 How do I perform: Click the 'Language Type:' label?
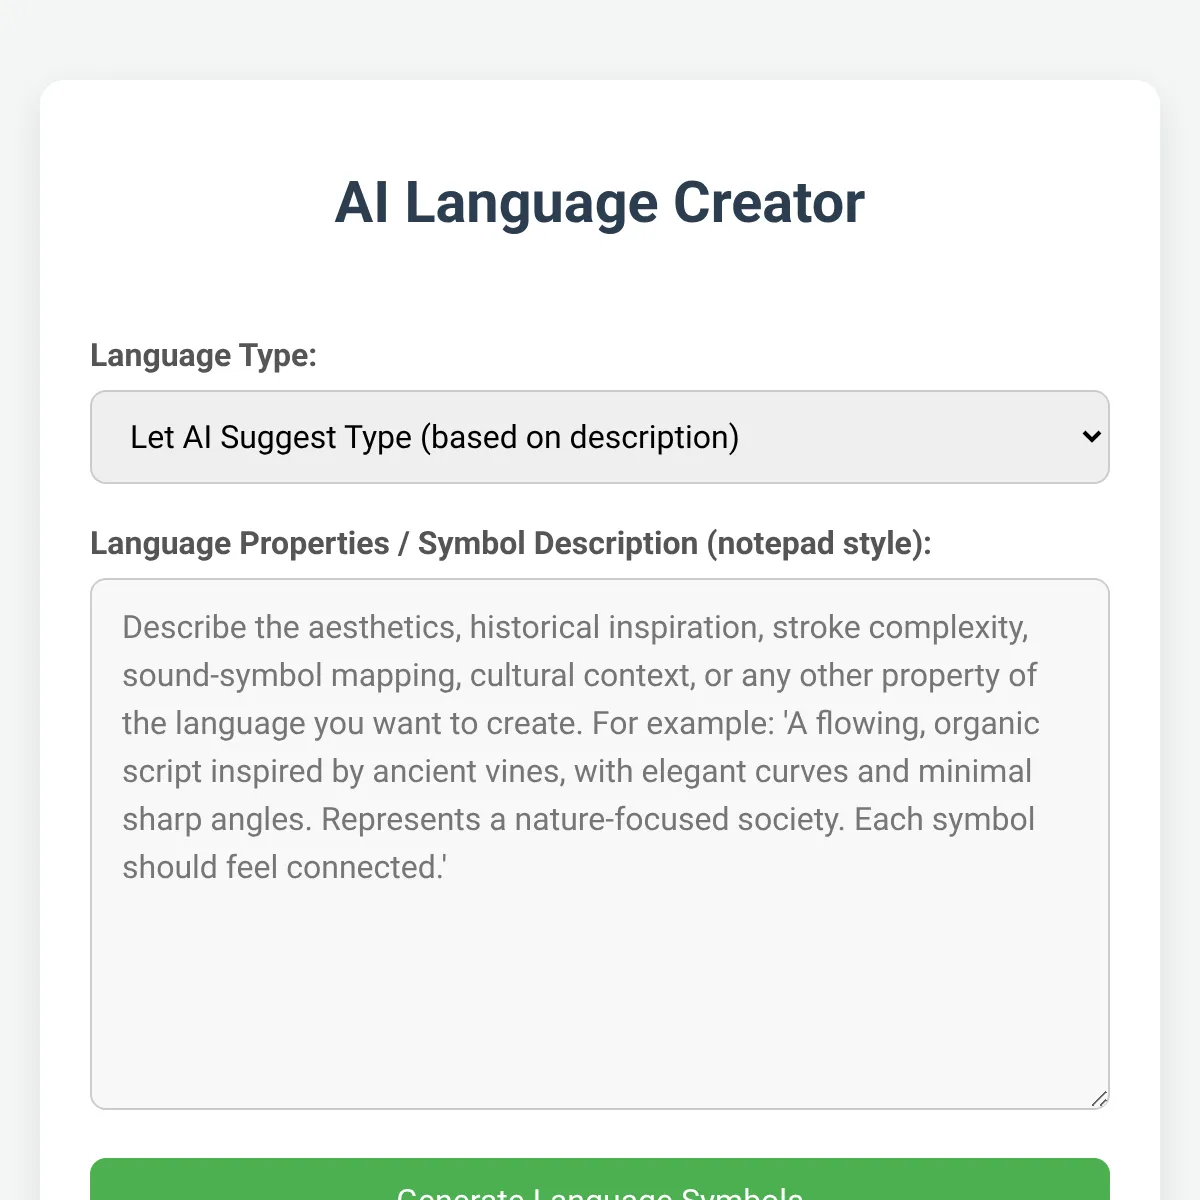[203, 355]
